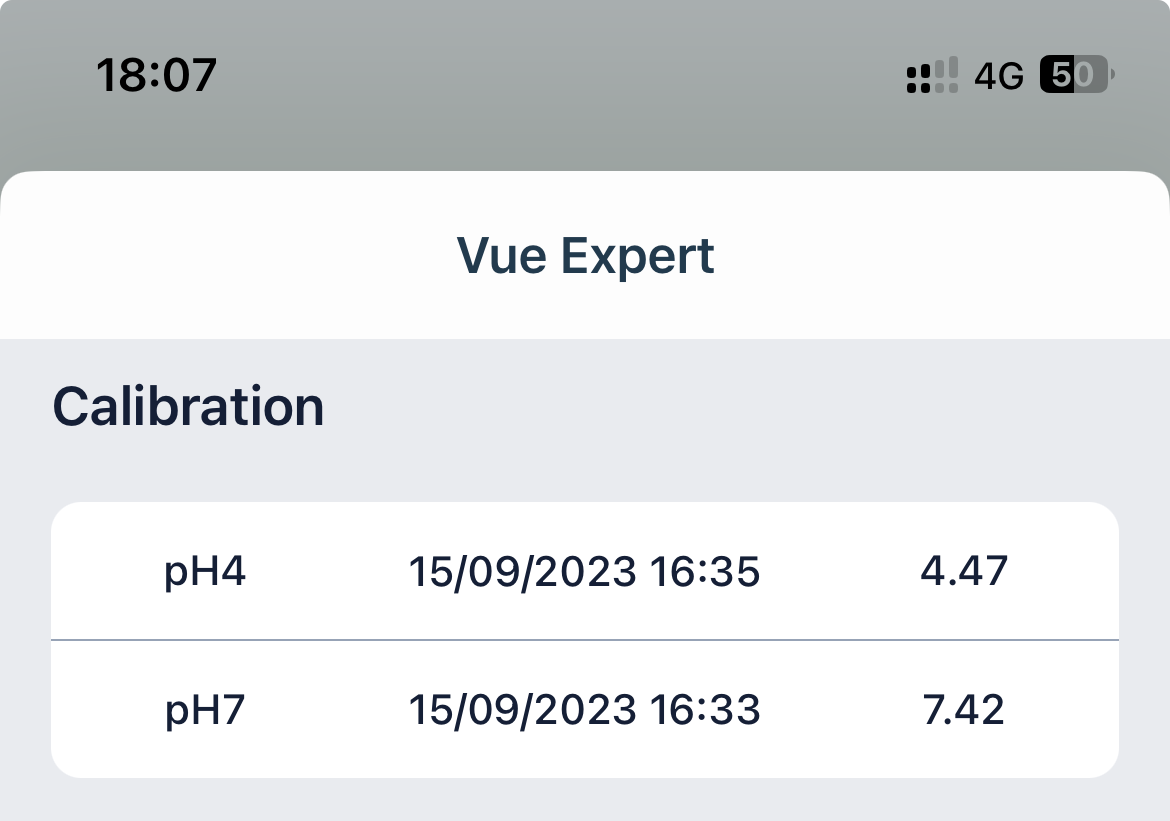The height and width of the screenshot is (821, 1170).
Task: Tap the divider line between calibration rows
Action: 584,639
